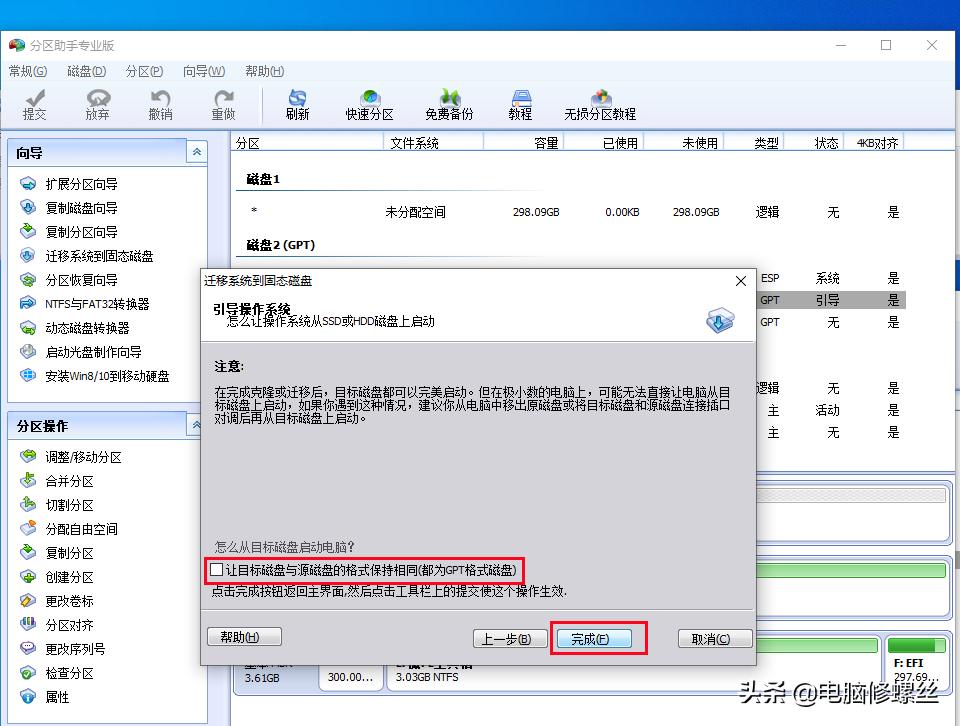Open the 磁盘(D) menu

tap(86, 71)
